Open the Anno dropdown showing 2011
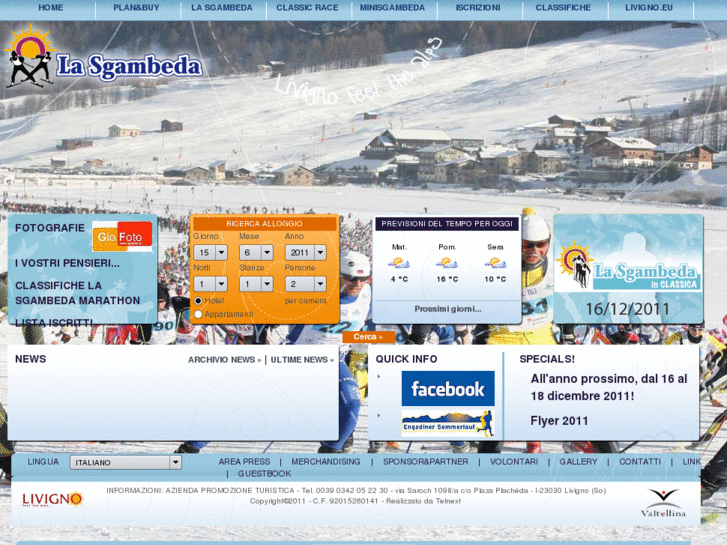The width and height of the screenshot is (727, 545). (306, 252)
